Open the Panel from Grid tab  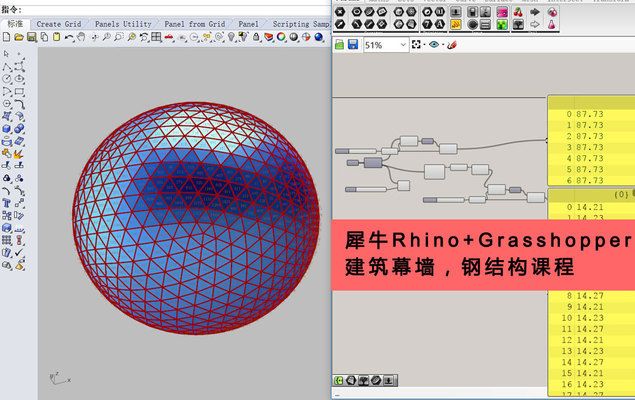[194, 23]
